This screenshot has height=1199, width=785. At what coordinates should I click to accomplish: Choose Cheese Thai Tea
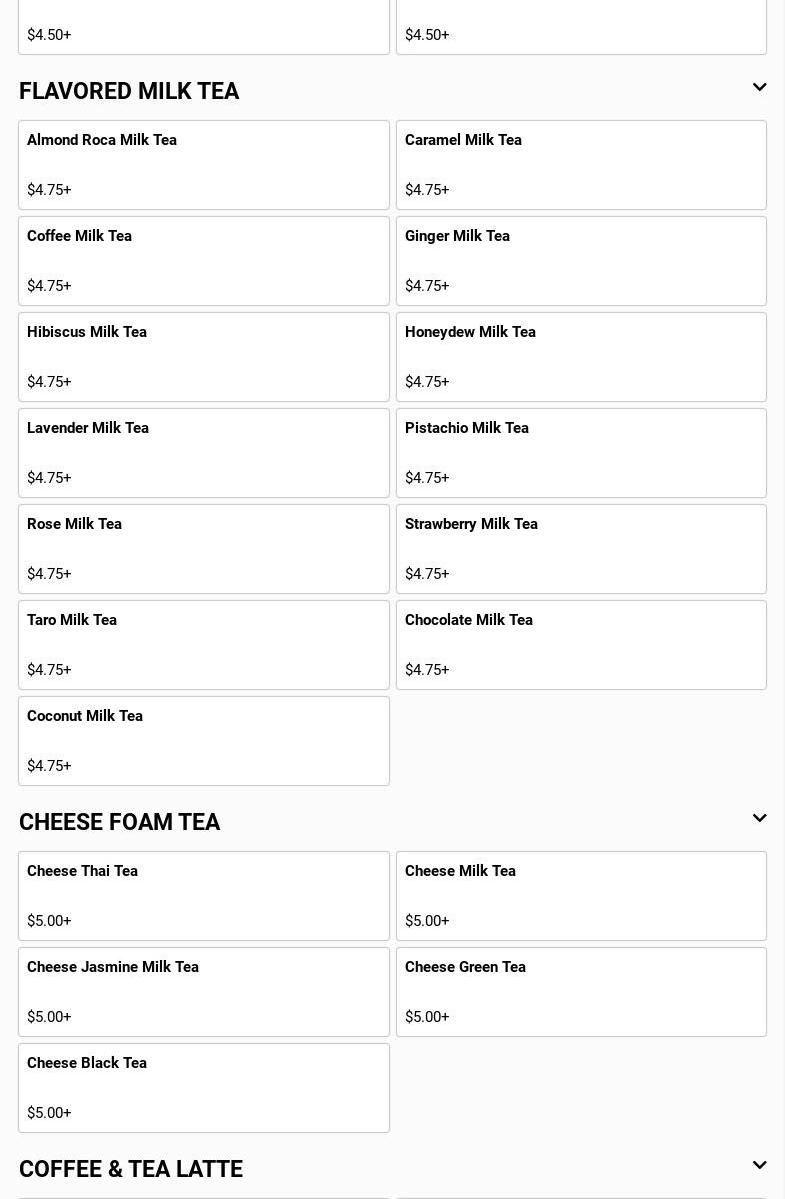203,896
